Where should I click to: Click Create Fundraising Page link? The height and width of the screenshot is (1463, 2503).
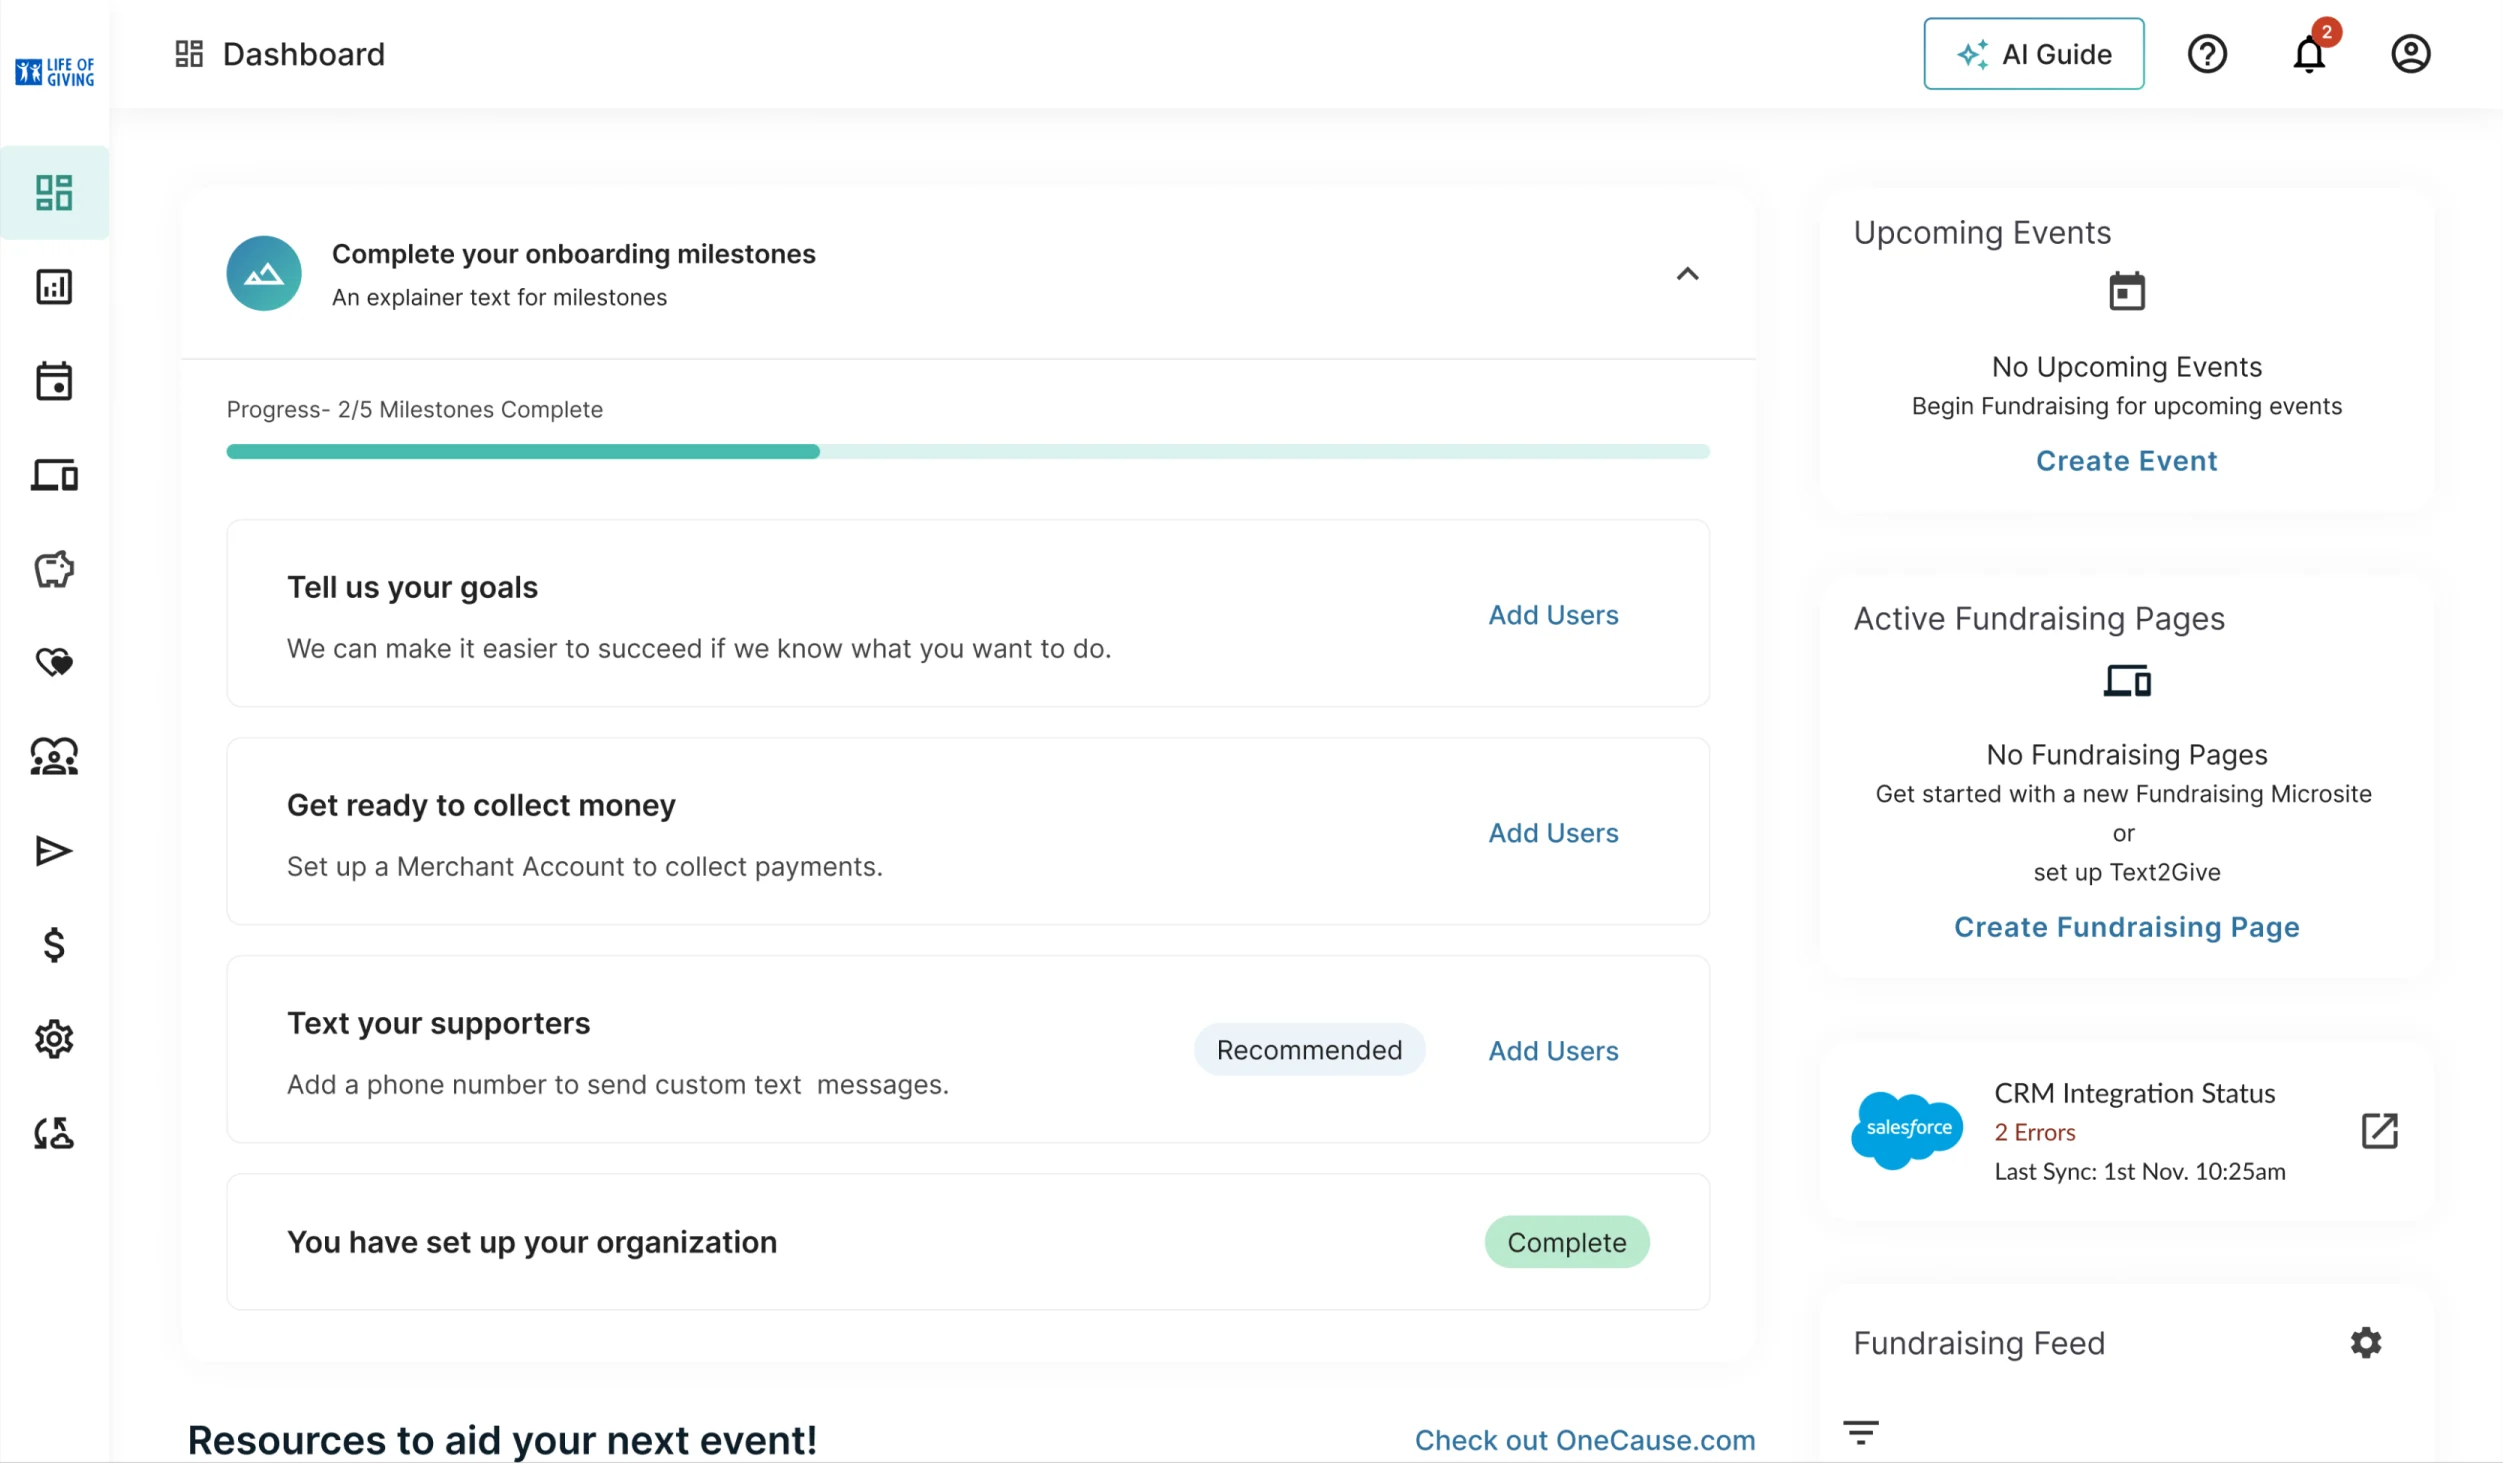click(2126, 927)
